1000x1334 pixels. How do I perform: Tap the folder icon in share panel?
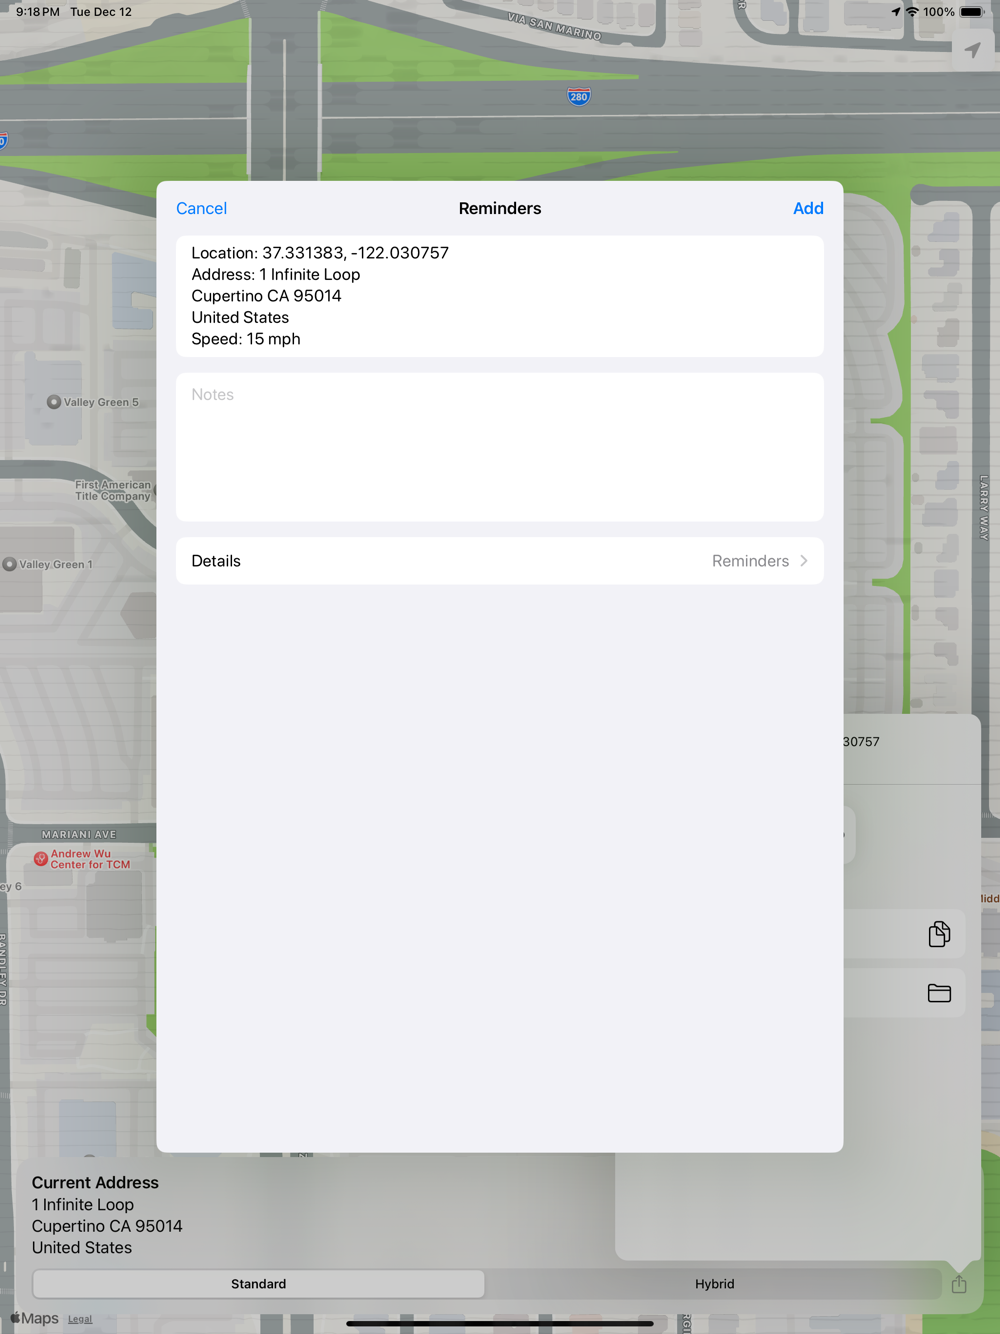pyautogui.click(x=939, y=993)
